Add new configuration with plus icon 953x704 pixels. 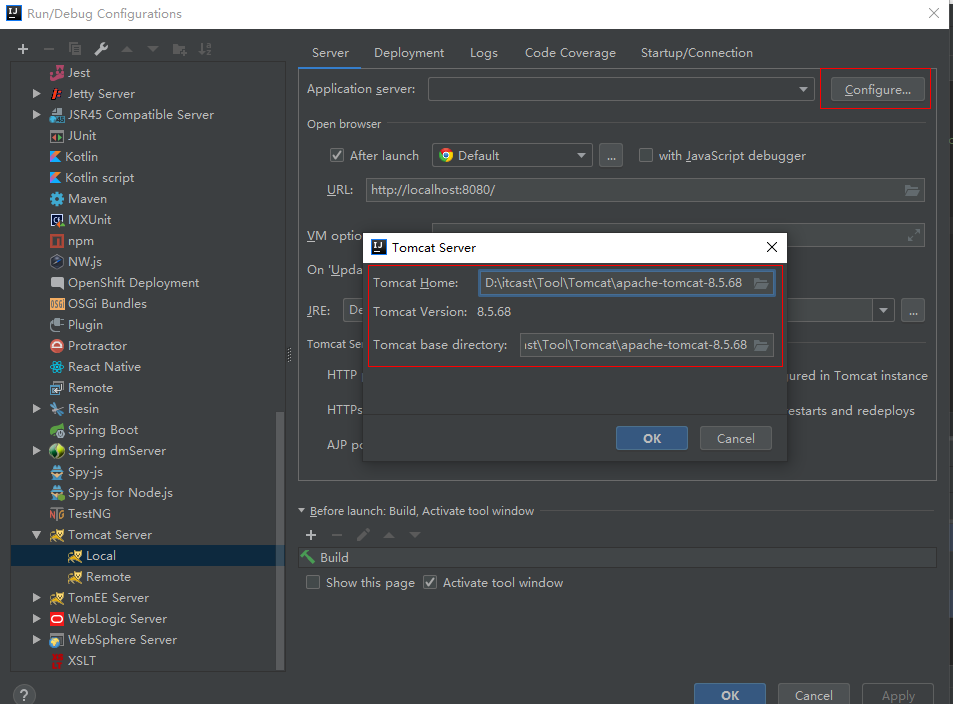tap(23, 49)
